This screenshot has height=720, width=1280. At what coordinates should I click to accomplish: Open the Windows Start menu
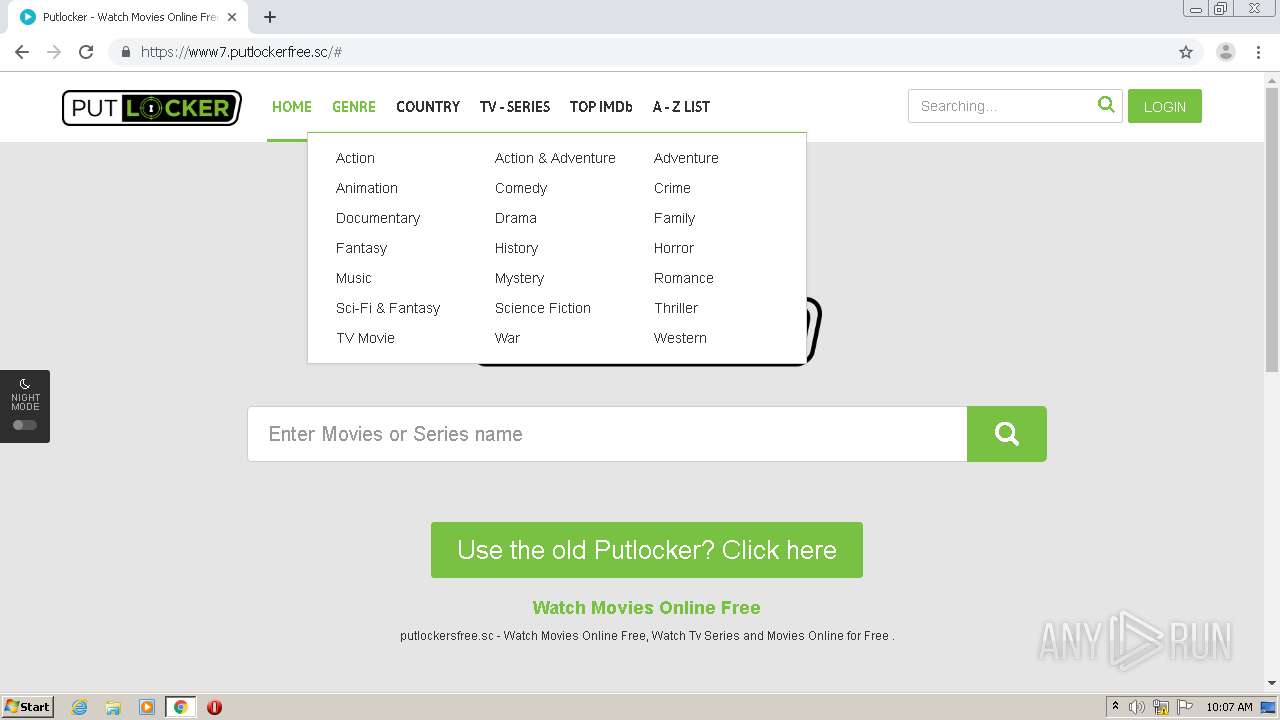[x=28, y=707]
